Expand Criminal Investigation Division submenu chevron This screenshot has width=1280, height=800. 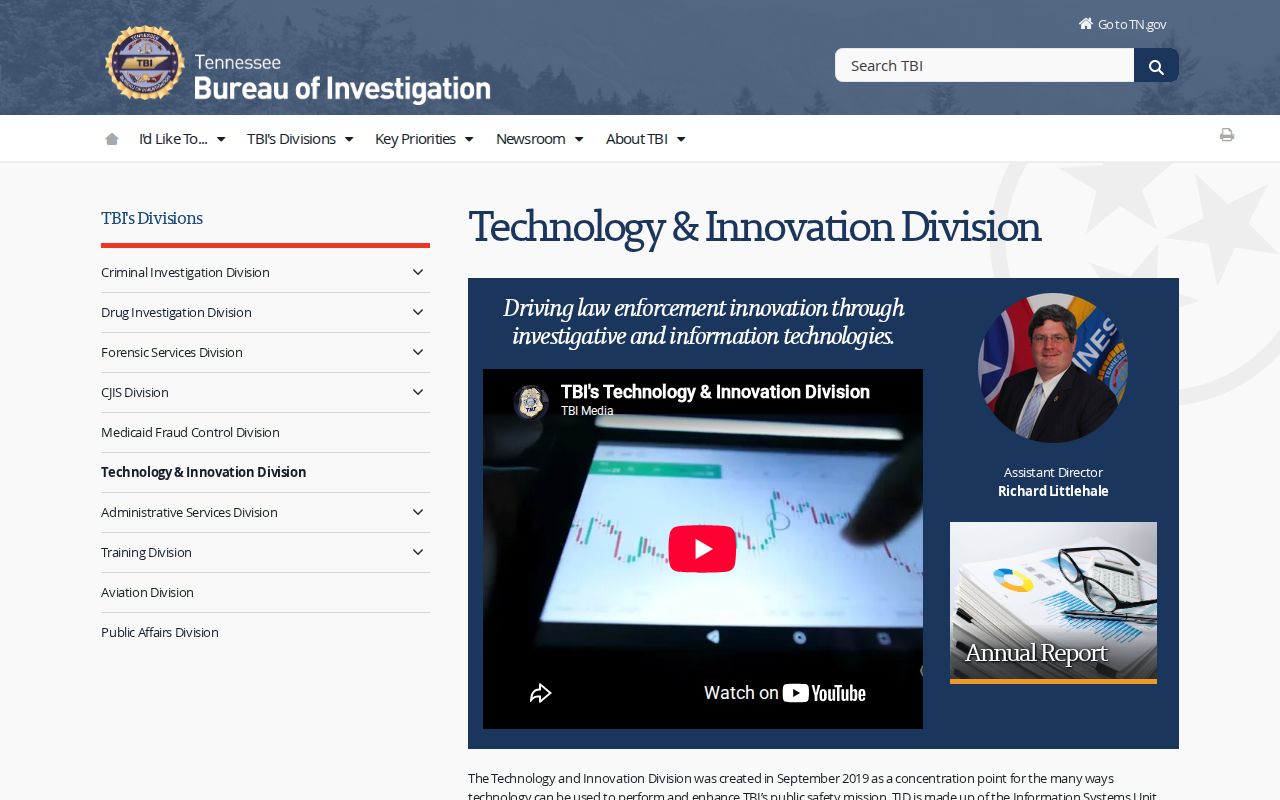[x=418, y=272]
